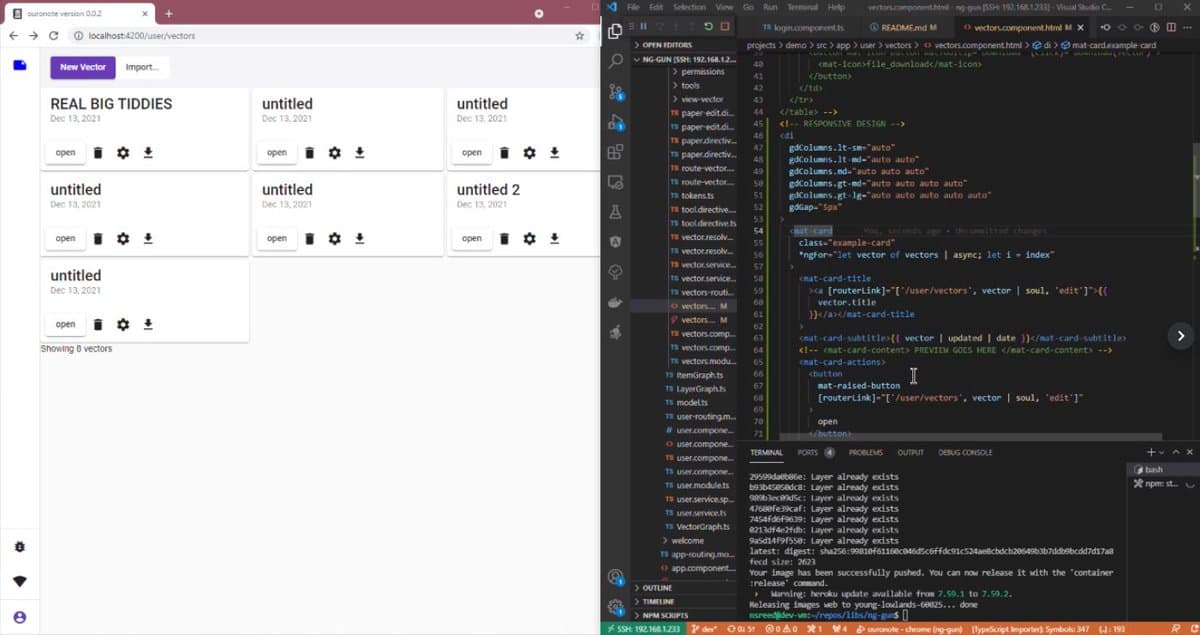This screenshot has width=1200, height=635.
Task: Expand the 'permissions' folder in explorer
Action: coord(702,72)
